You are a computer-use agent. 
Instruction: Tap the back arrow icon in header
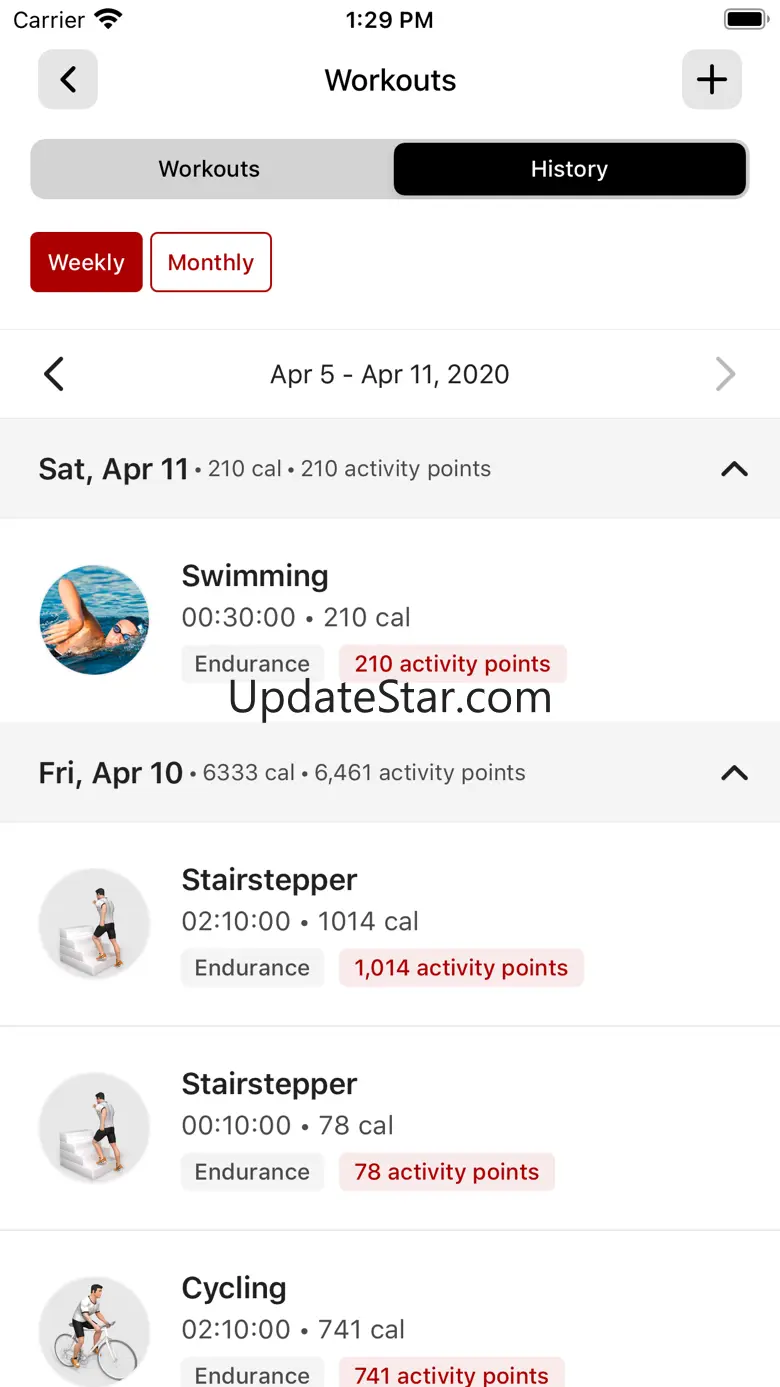68,80
